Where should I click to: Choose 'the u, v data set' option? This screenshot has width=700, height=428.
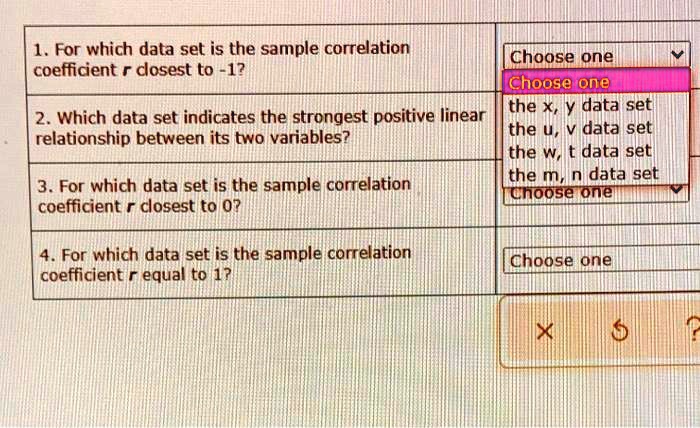pos(580,128)
